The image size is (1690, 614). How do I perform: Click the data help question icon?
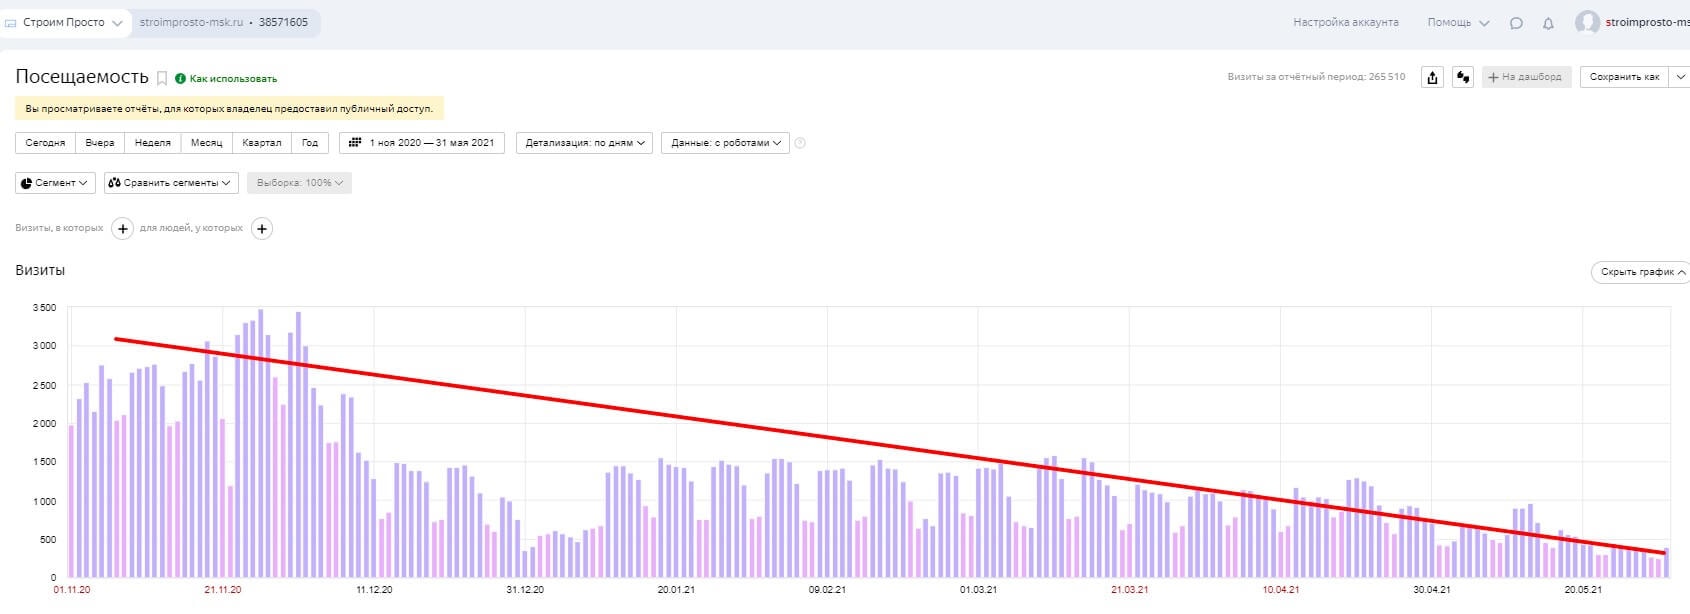pos(800,143)
